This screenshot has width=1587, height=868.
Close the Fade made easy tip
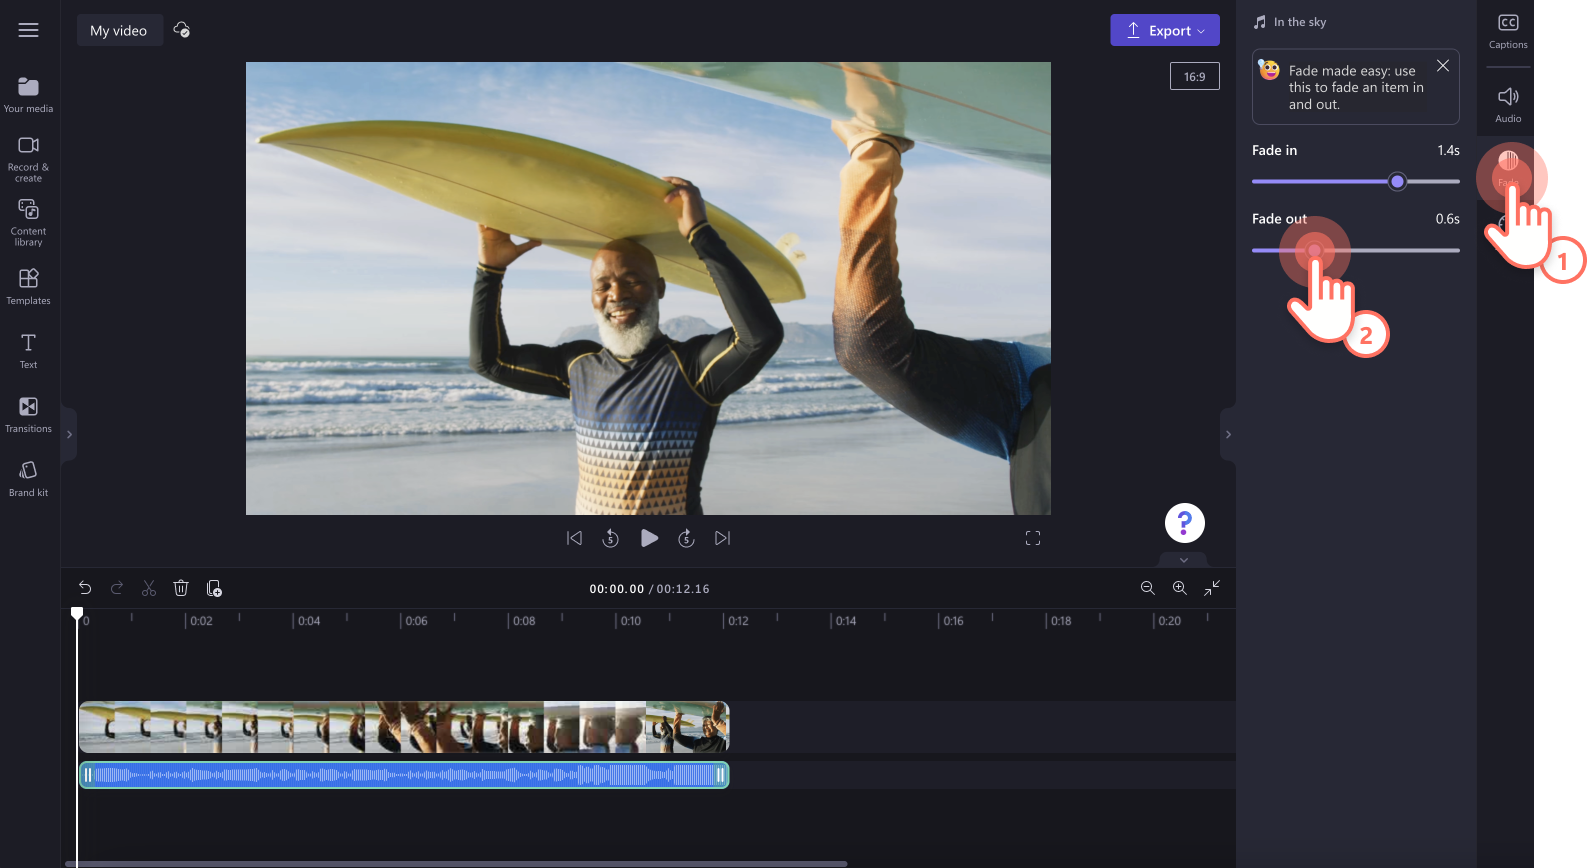[x=1443, y=66]
